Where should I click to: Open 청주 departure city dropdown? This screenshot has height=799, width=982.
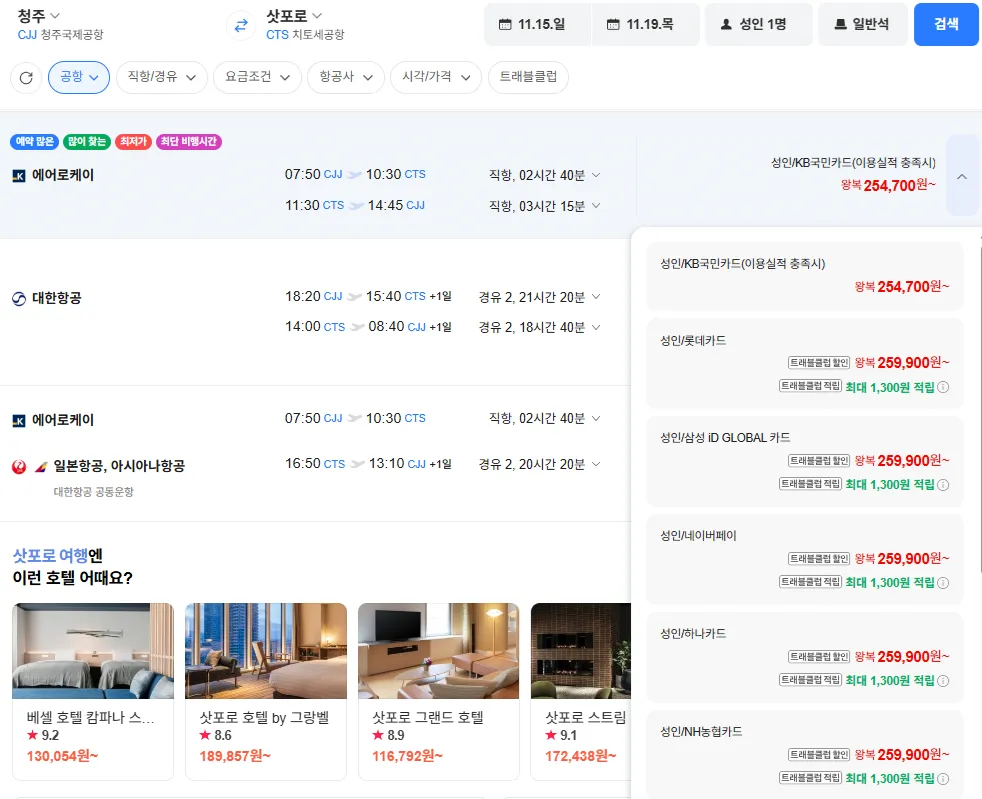39,15
